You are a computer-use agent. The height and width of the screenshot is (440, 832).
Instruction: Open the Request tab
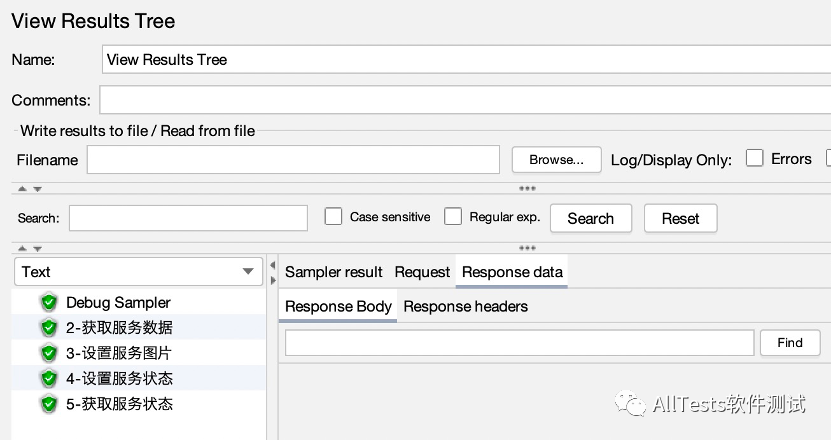(x=422, y=272)
